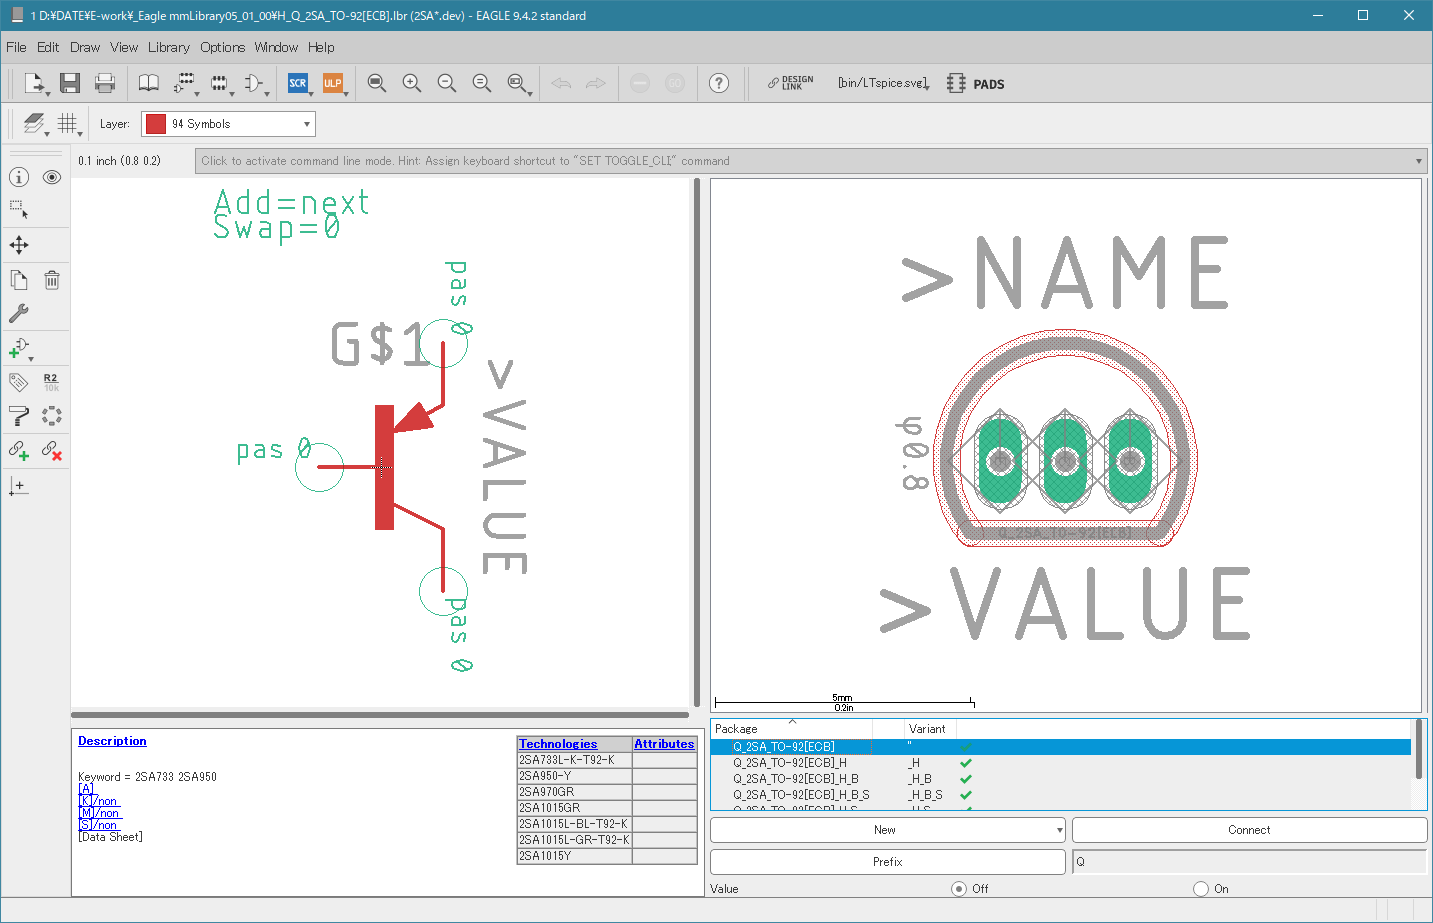Select the Delete trash can tool

click(52, 280)
